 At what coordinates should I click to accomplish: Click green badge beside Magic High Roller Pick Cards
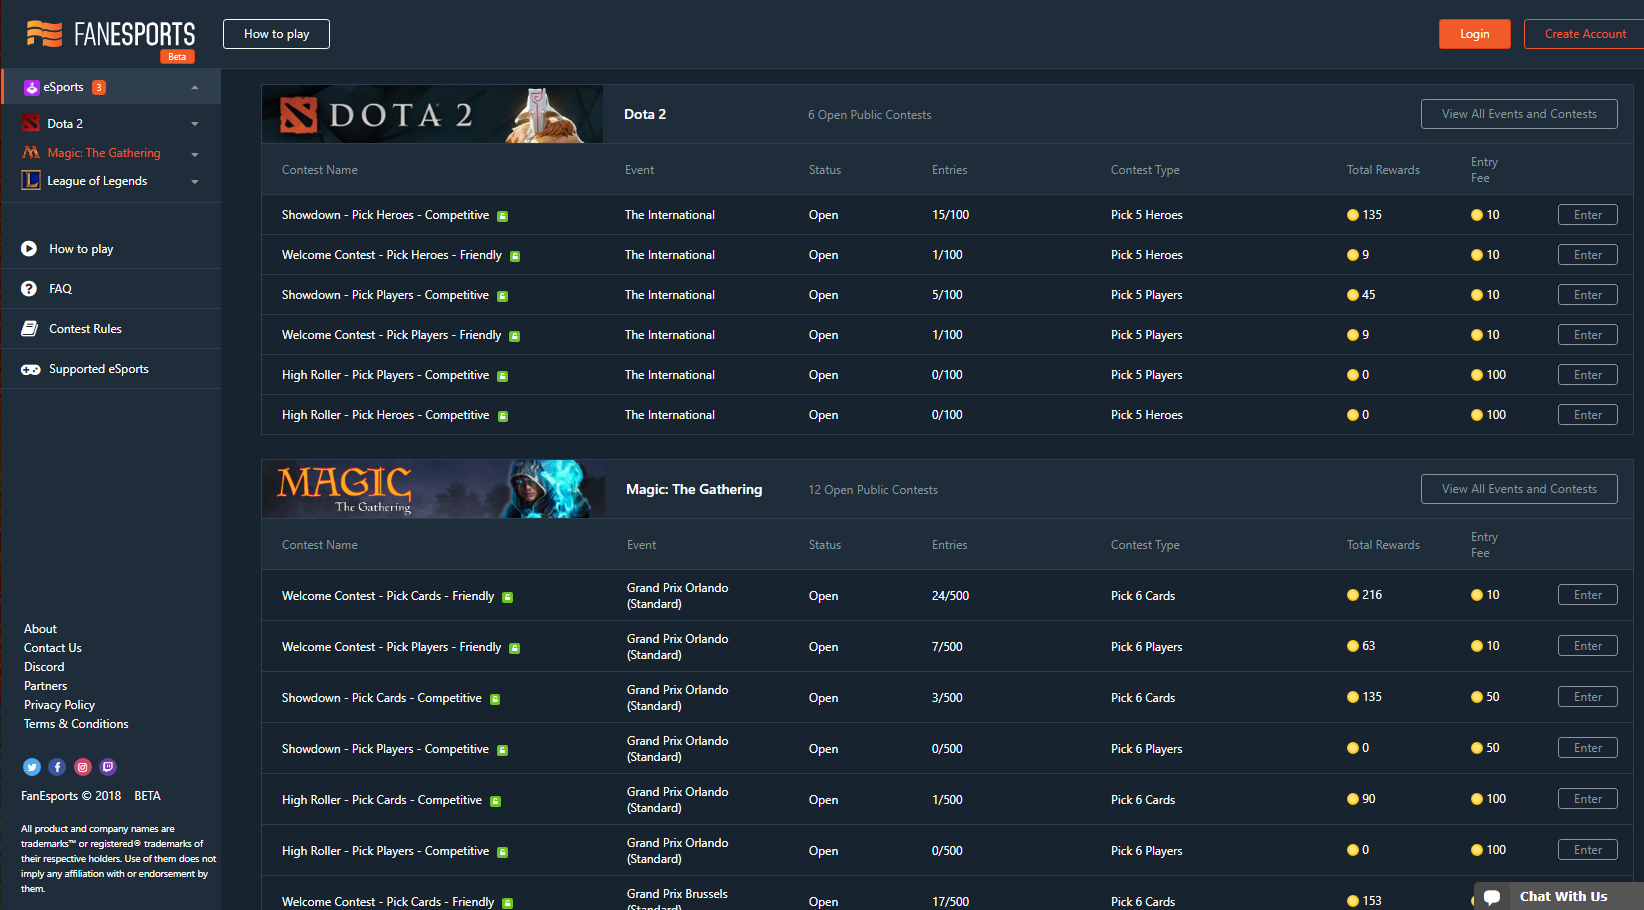point(495,801)
